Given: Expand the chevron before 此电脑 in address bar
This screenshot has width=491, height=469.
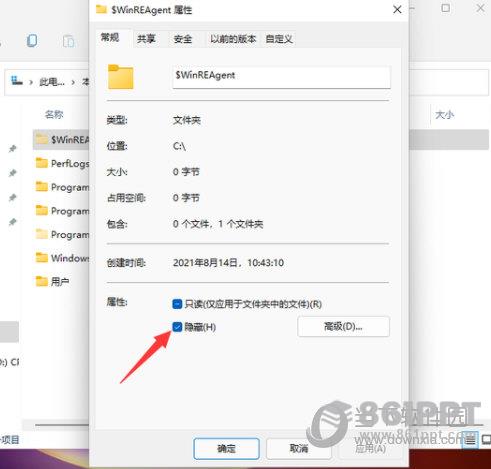Looking at the screenshot, I should click(x=31, y=82).
